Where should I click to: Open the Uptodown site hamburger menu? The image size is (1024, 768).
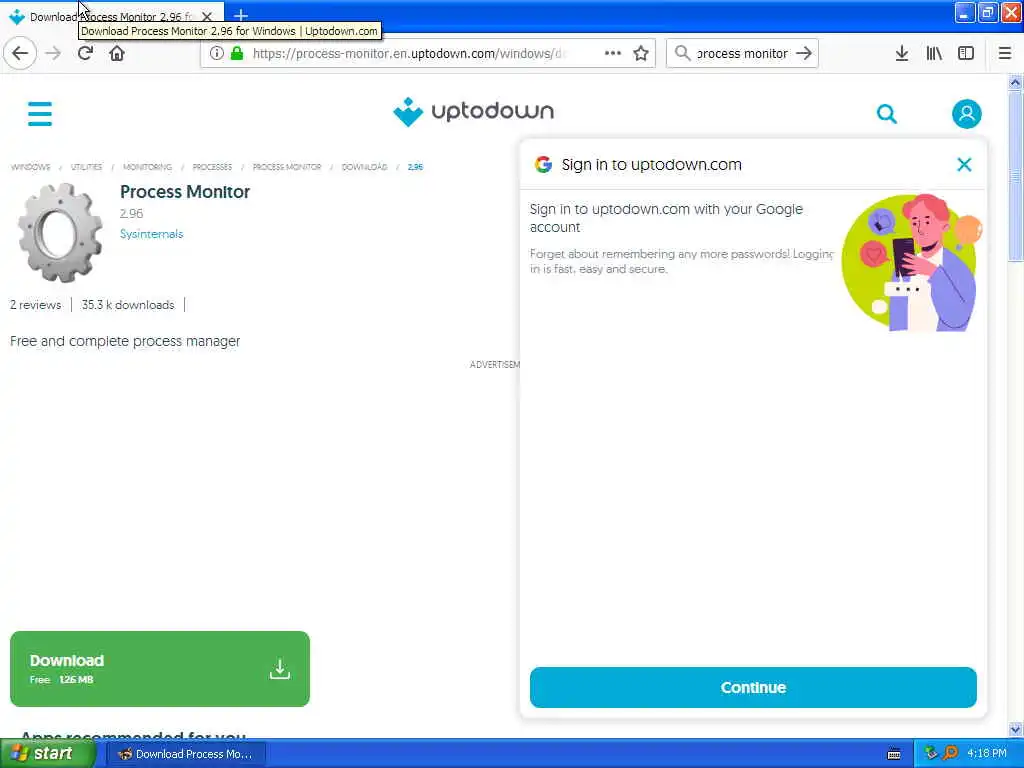tap(40, 114)
